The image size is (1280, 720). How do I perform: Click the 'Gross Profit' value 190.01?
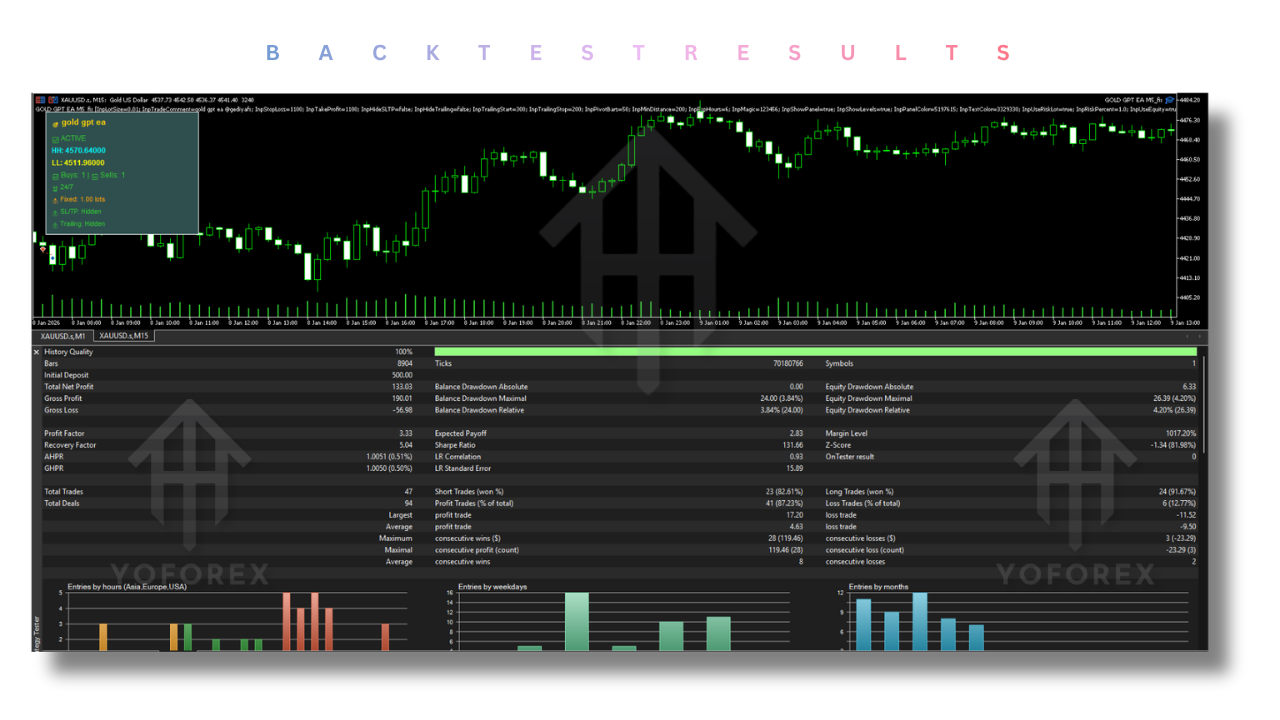tap(402, 399)
